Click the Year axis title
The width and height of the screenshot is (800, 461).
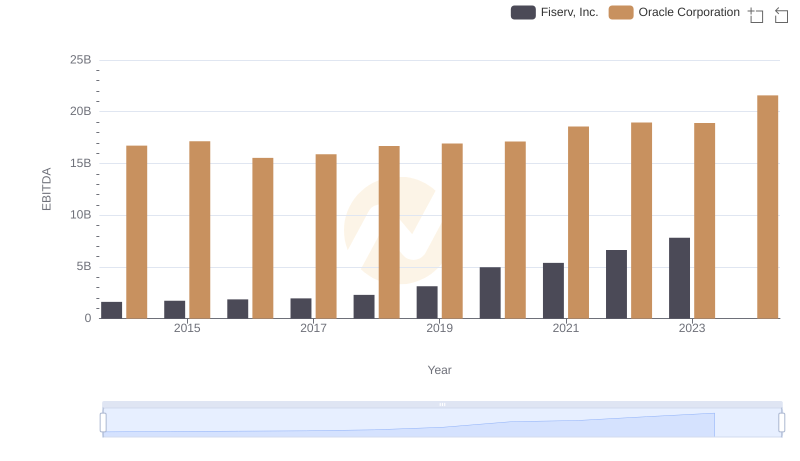[439, 370]
